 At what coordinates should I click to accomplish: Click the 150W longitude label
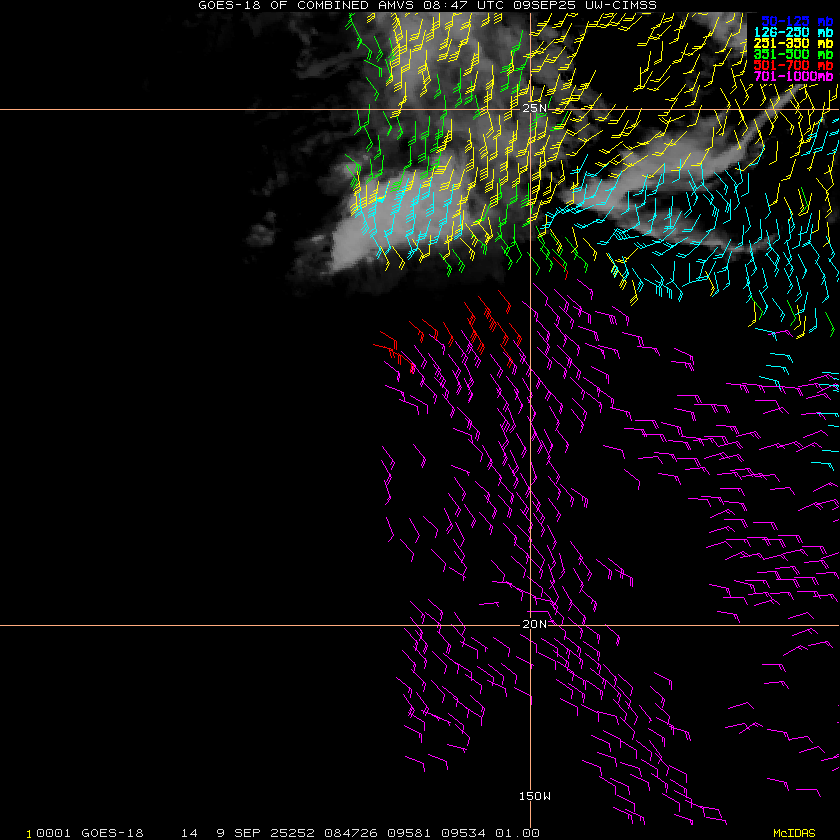tap(535, 796)
